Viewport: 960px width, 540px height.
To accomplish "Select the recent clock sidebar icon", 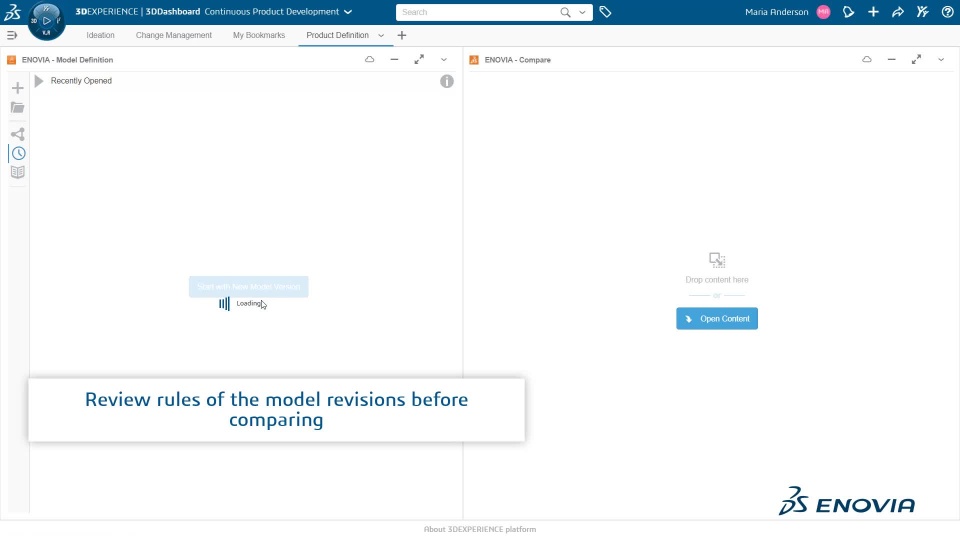I will [x=18, y=153].
